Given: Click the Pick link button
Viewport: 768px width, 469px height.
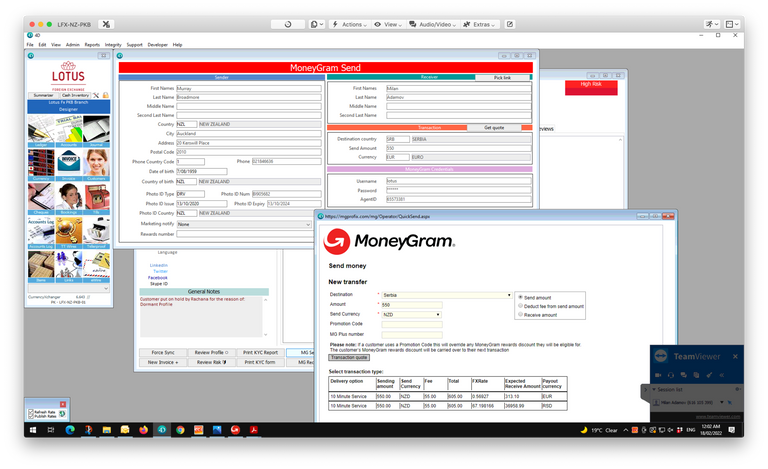Looking at the screenshot, I should pyautogui.click(x=502, y=78).
